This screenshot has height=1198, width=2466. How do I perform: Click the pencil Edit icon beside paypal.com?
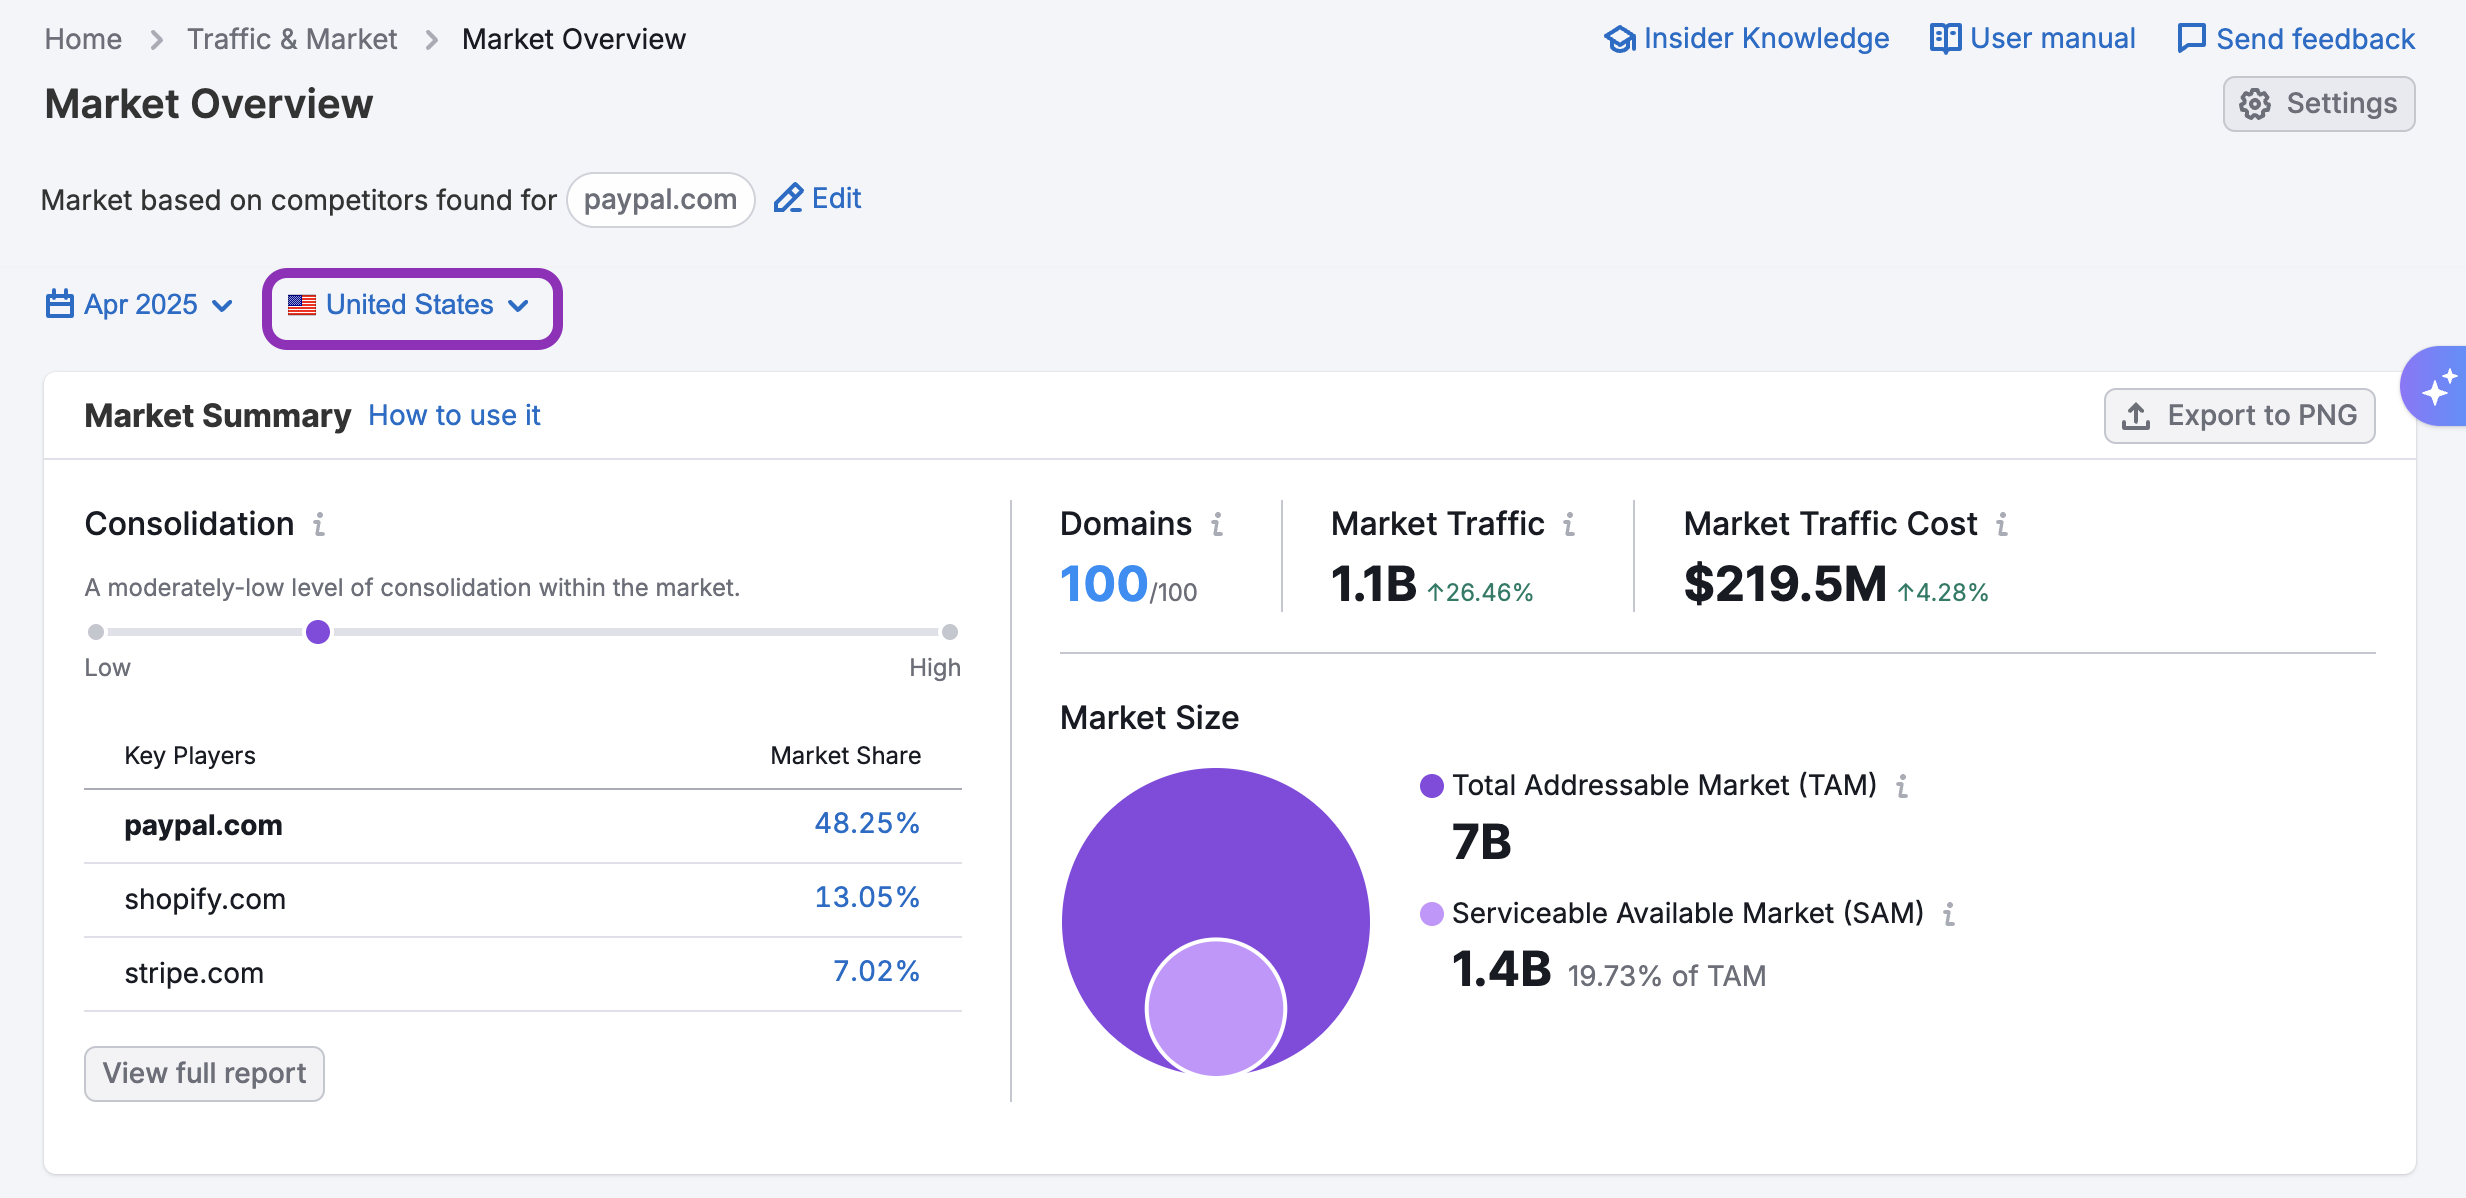click(x=788, y=198)
